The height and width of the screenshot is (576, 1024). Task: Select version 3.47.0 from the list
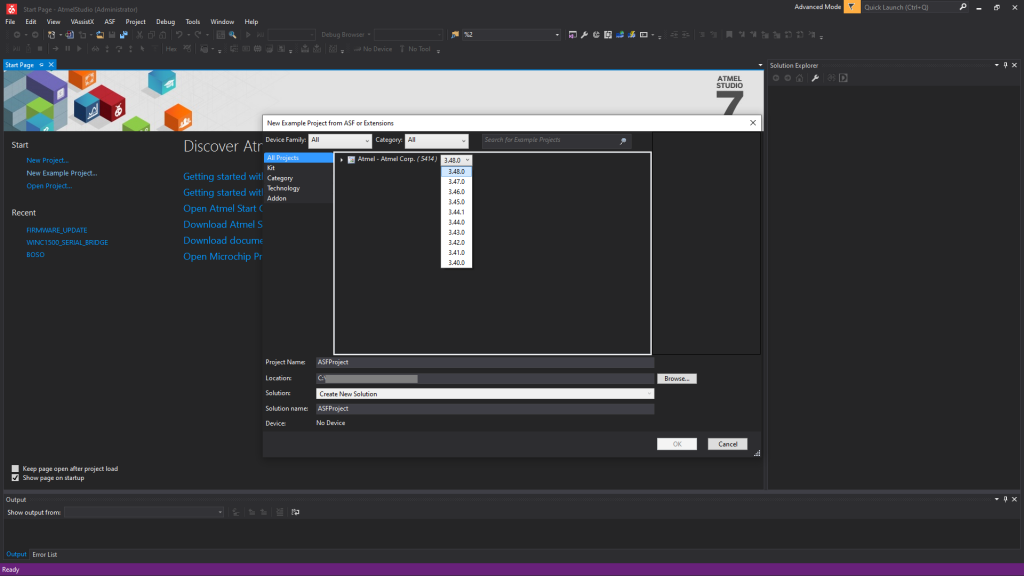(456, 182)
